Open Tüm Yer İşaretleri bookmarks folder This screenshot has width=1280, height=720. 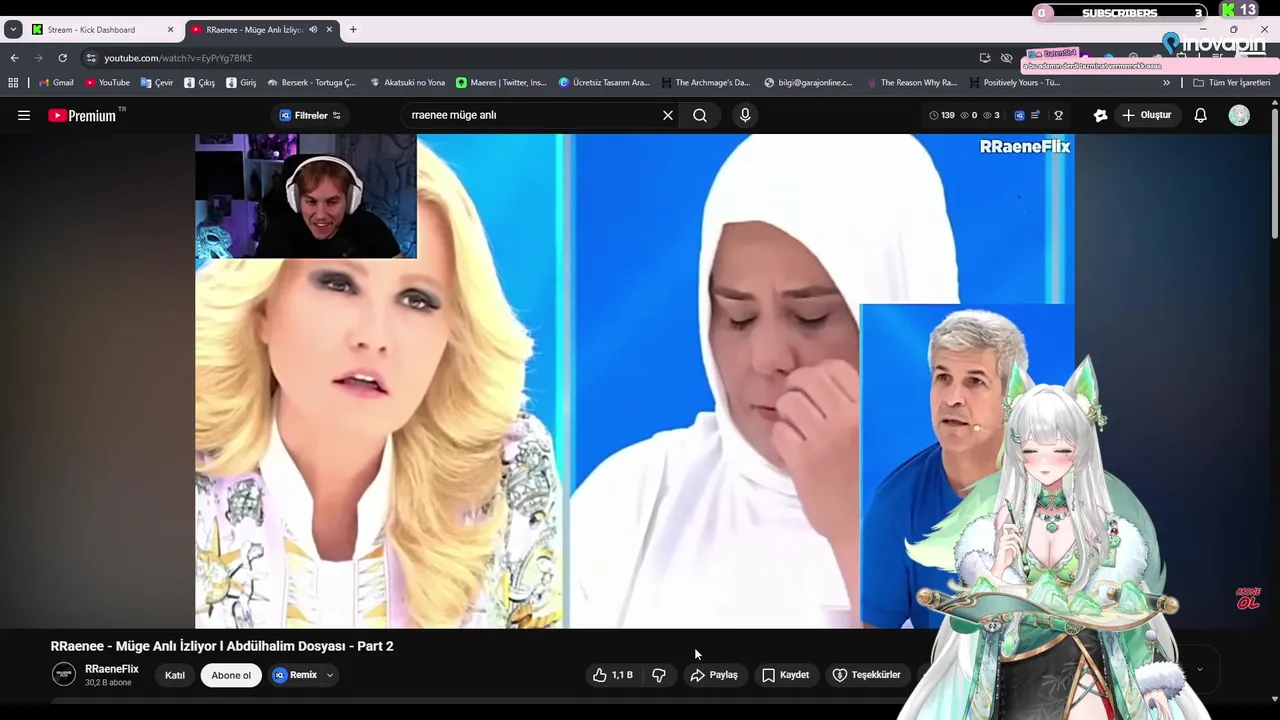1231,83
